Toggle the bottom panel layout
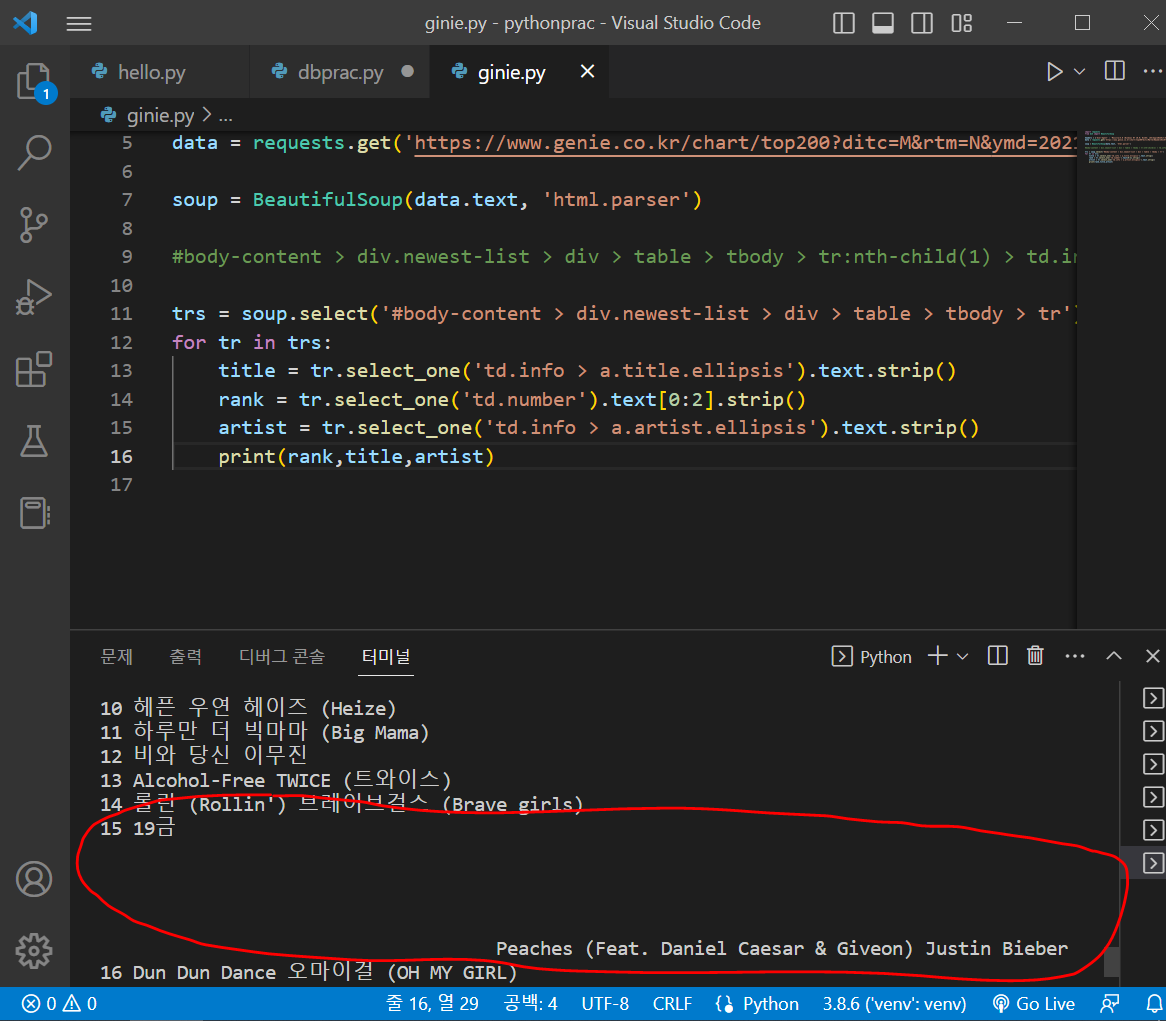 click(x=883, y=23)
